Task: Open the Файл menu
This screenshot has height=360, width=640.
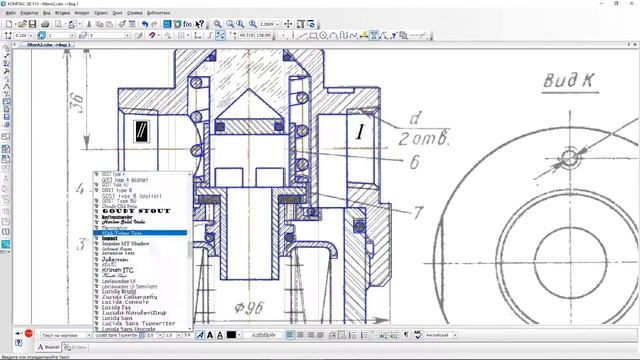Action: point(11,13)
